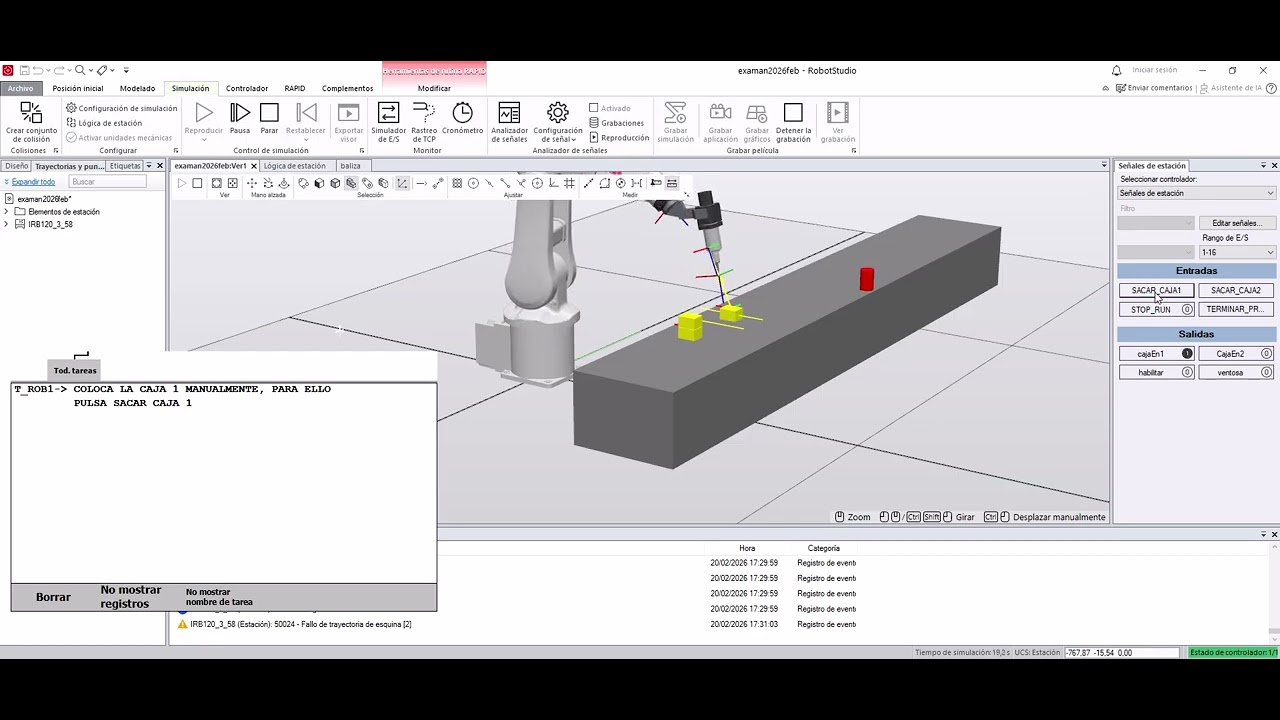Select examan2026feb* root tree item
Viewport: 1280px width, 720px height.
(44, 199)
